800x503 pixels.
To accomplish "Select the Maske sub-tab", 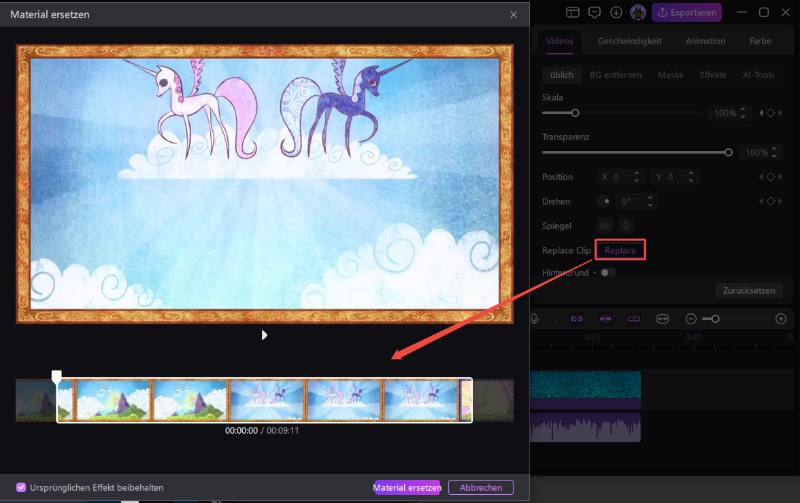I will click(x=670, y=75).
